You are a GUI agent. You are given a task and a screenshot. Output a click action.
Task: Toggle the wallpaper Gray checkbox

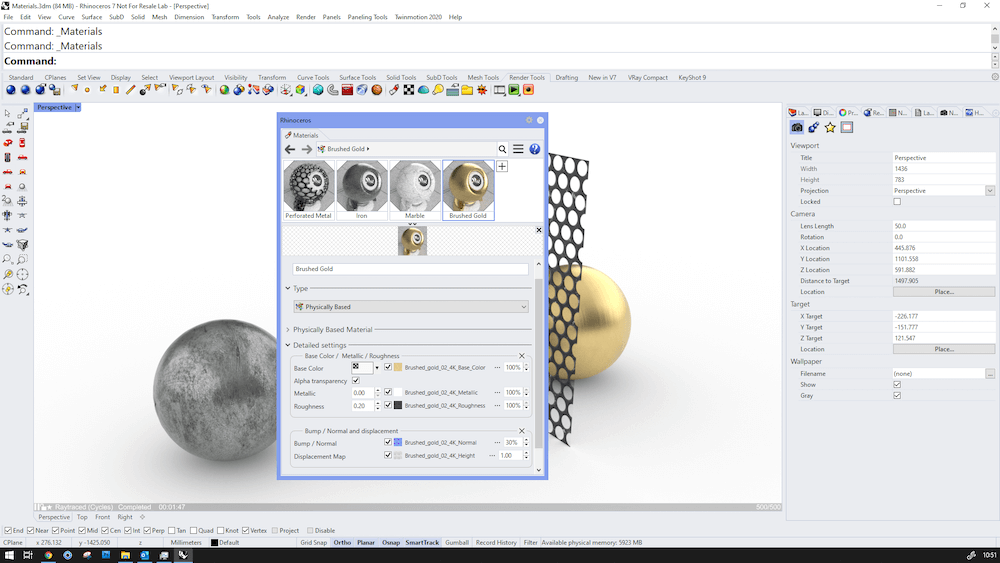point(897,395)
